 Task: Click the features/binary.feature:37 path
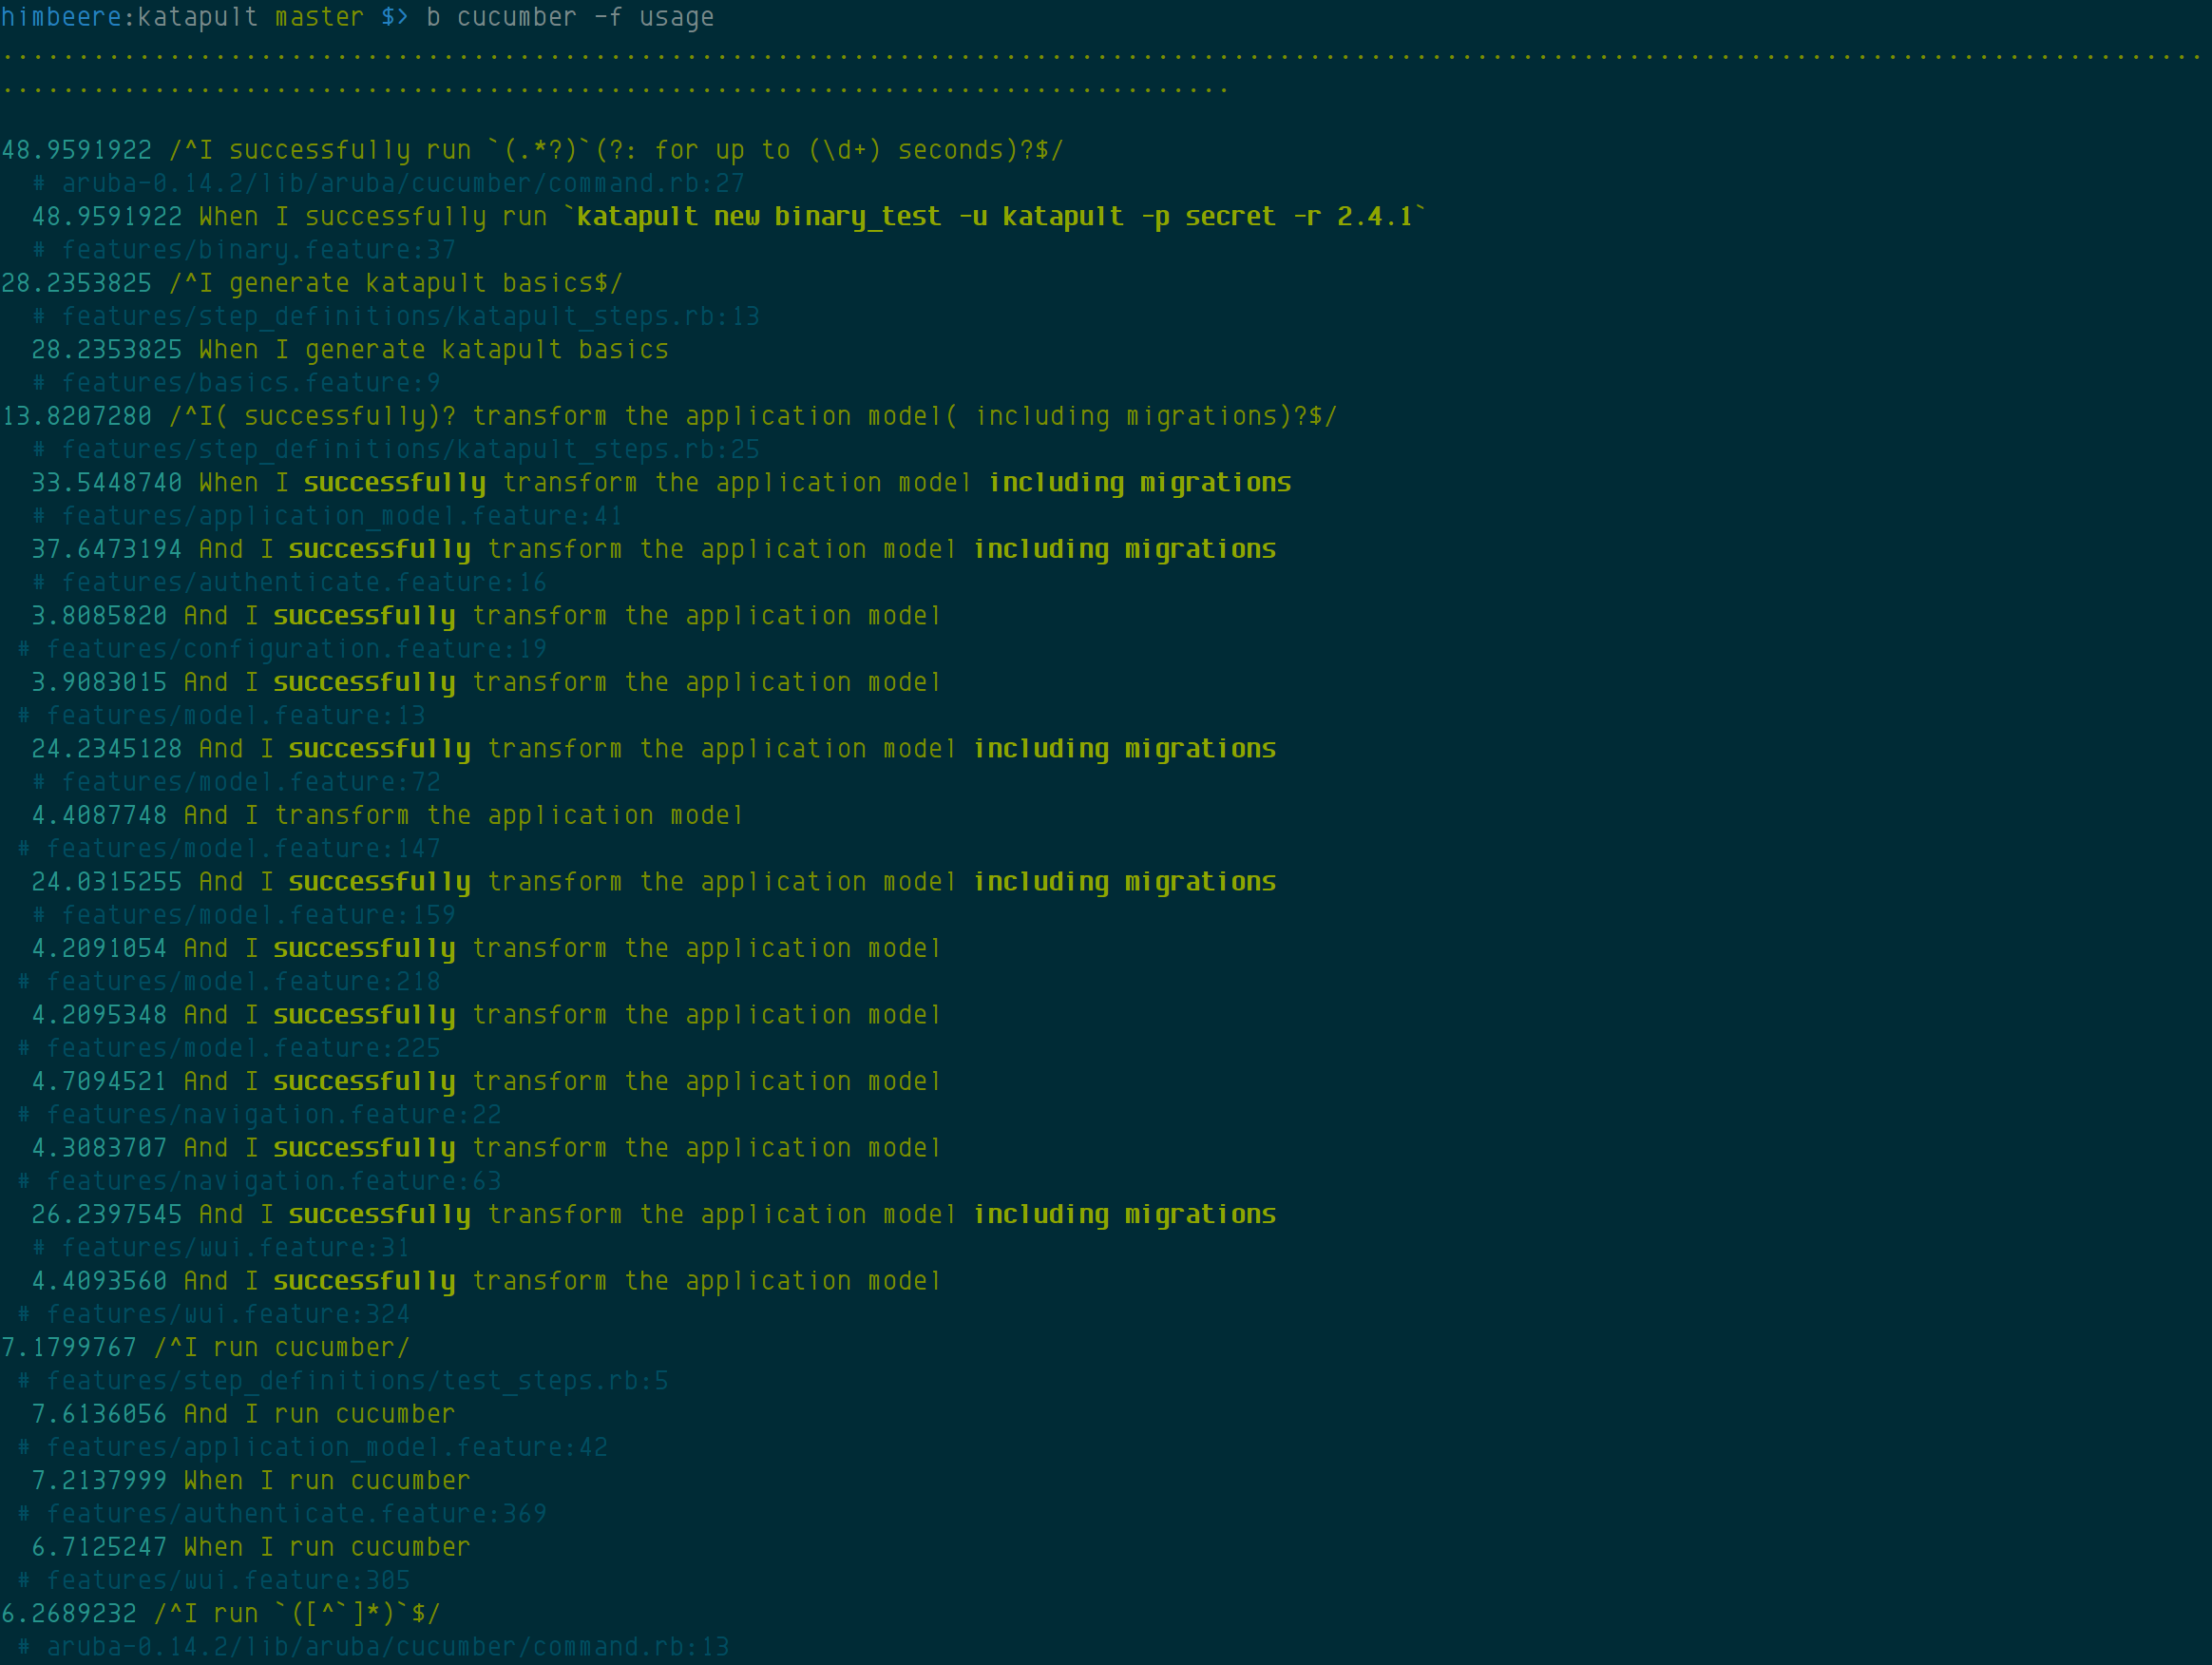click(258, 249)
